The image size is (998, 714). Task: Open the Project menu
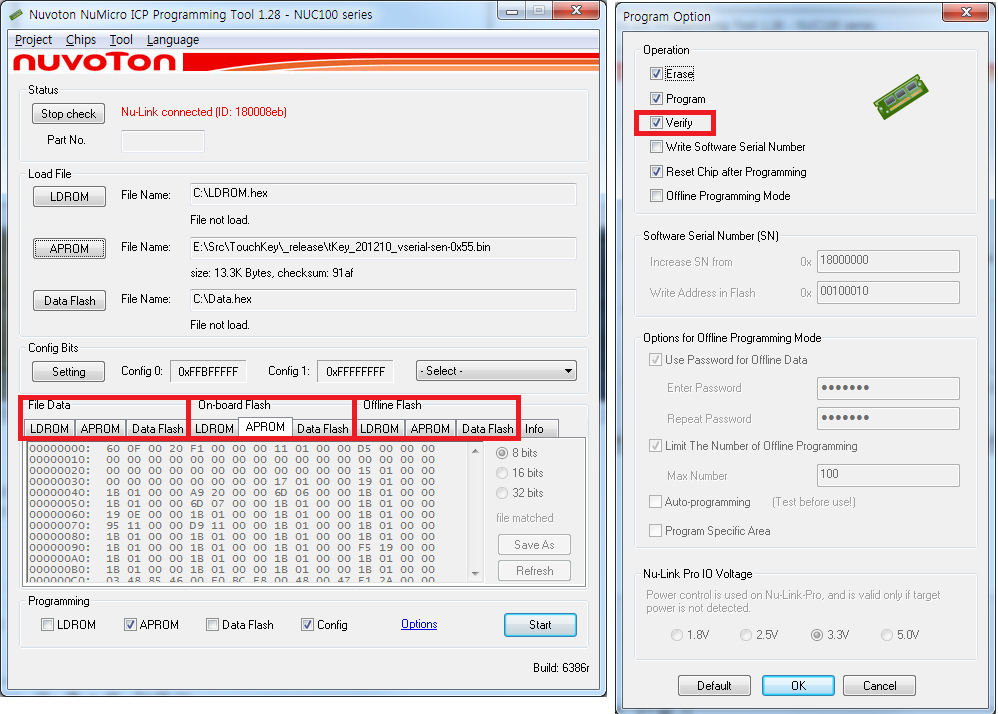33,39
